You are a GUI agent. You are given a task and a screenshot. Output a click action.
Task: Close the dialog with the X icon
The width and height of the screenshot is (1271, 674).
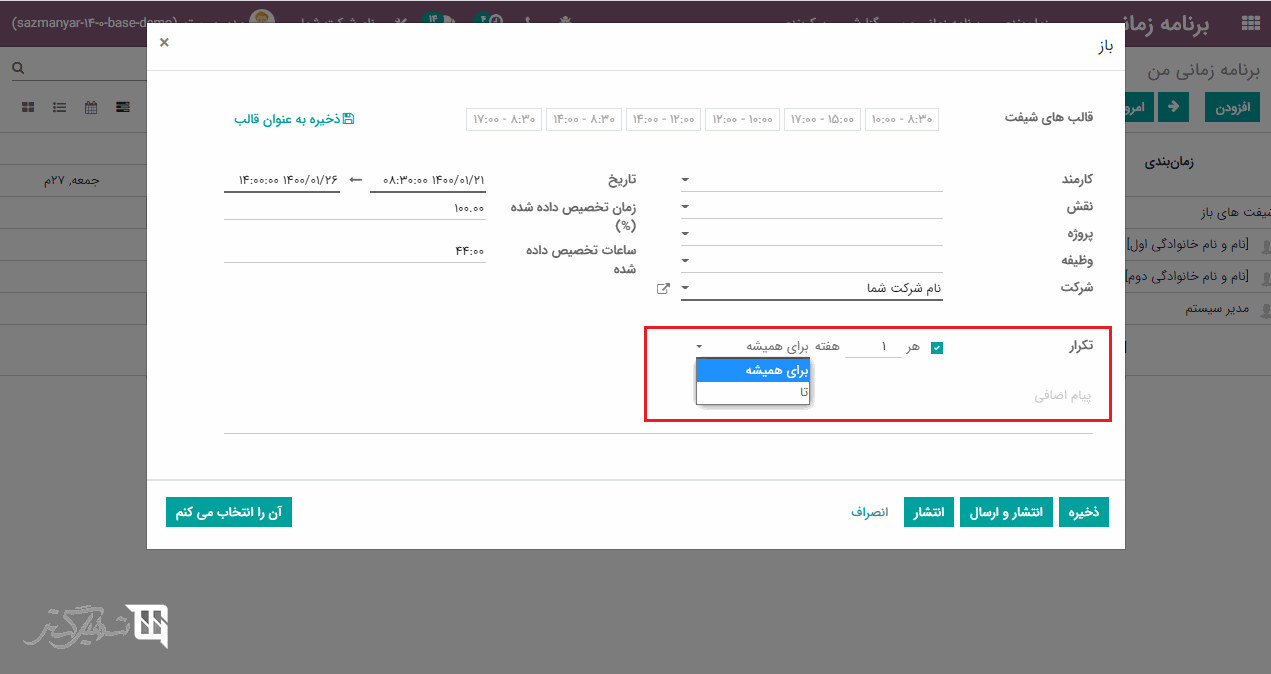click(164, 42)
